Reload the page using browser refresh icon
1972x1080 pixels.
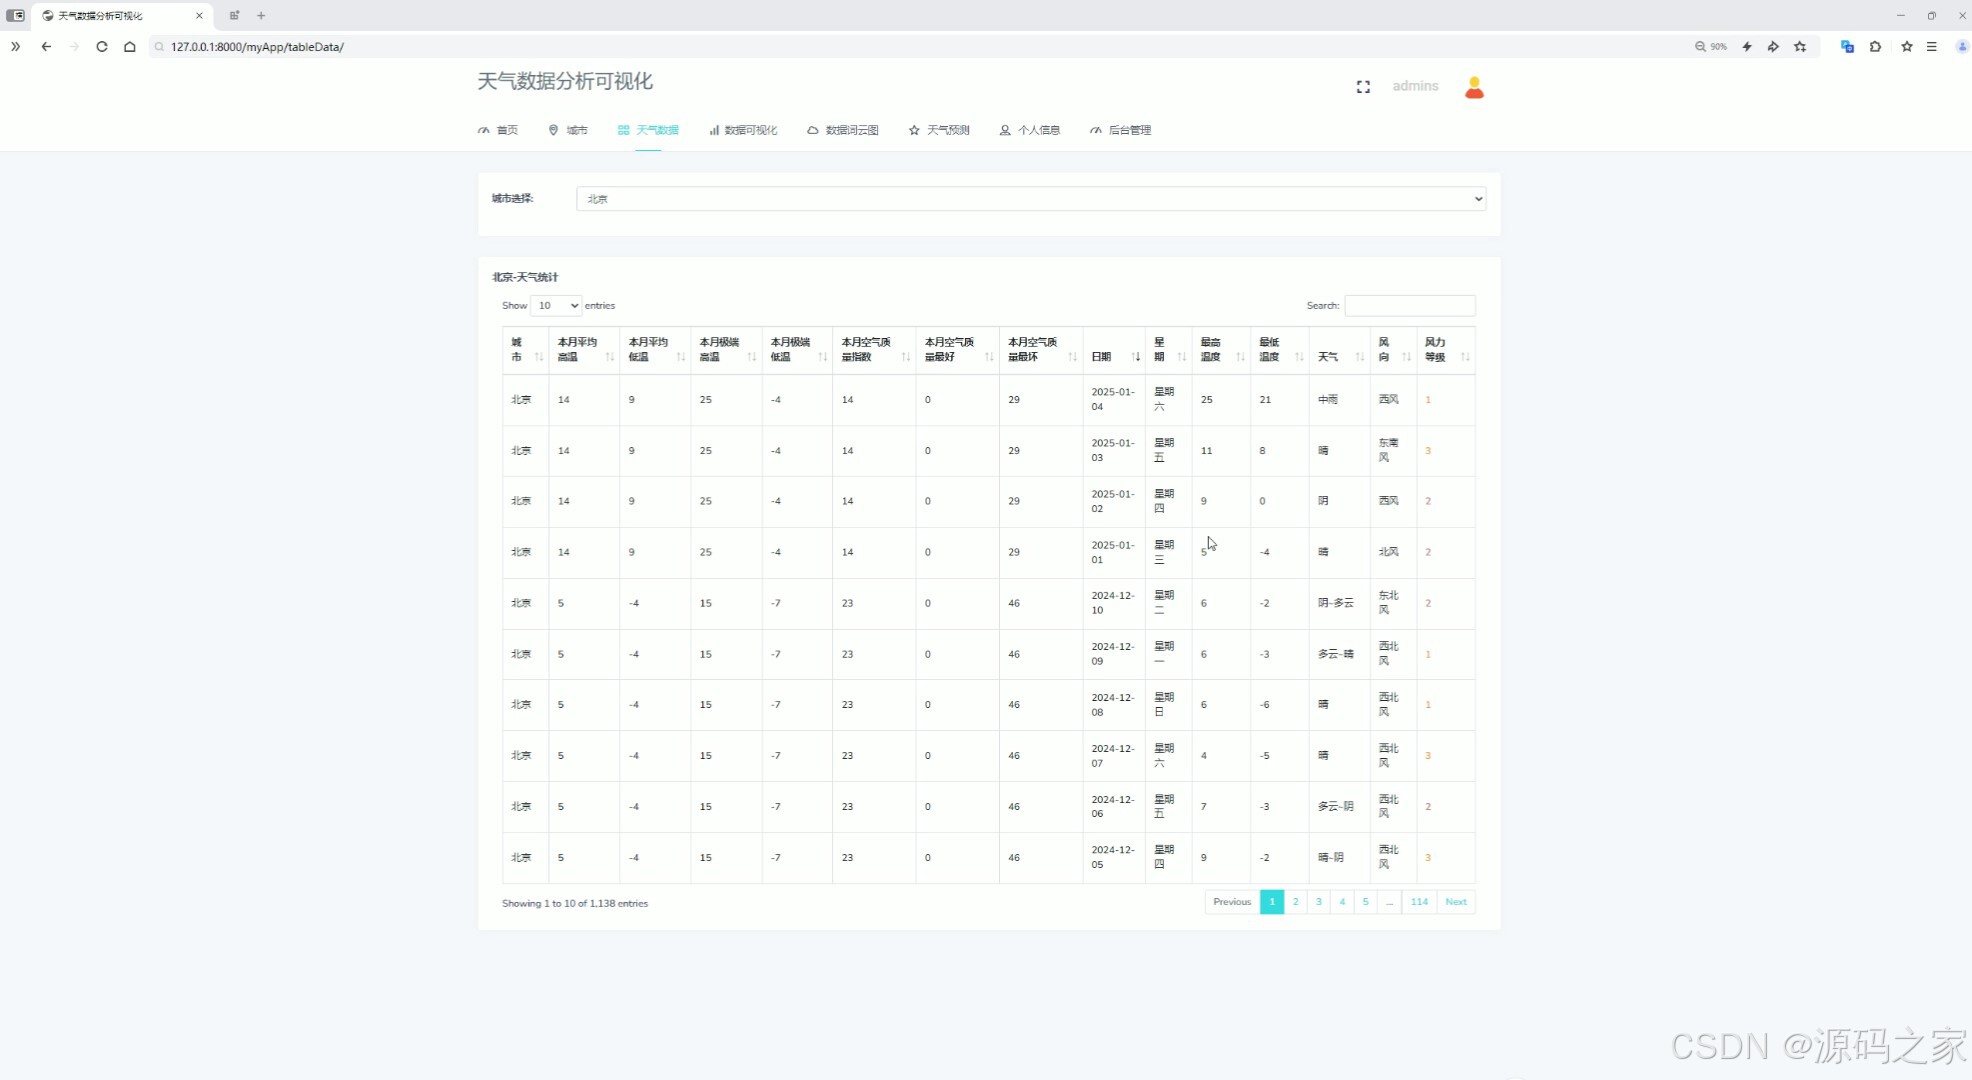(x=102, y=46)
